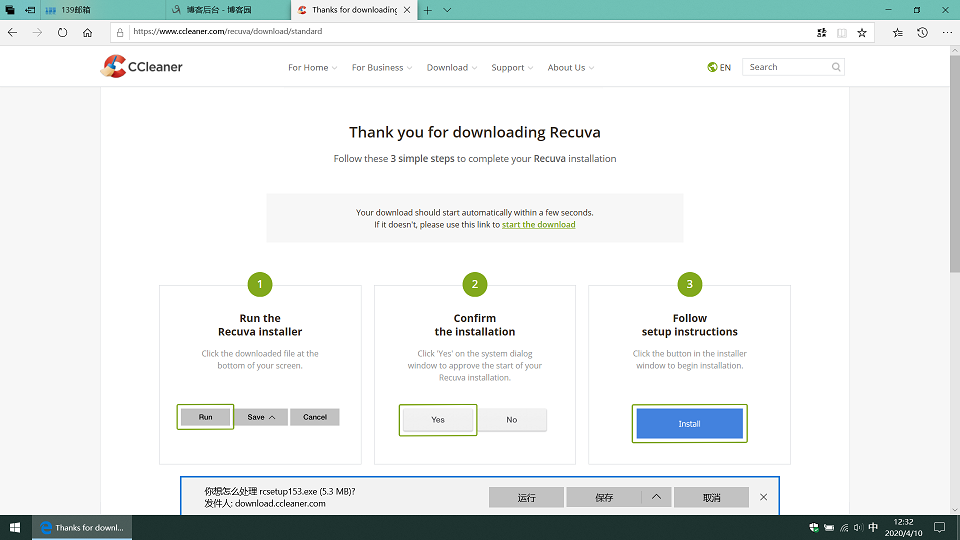The height and width of the screenshot is (540, 960).
Task: Open the Windows Start menu
Action: point(15,527)
